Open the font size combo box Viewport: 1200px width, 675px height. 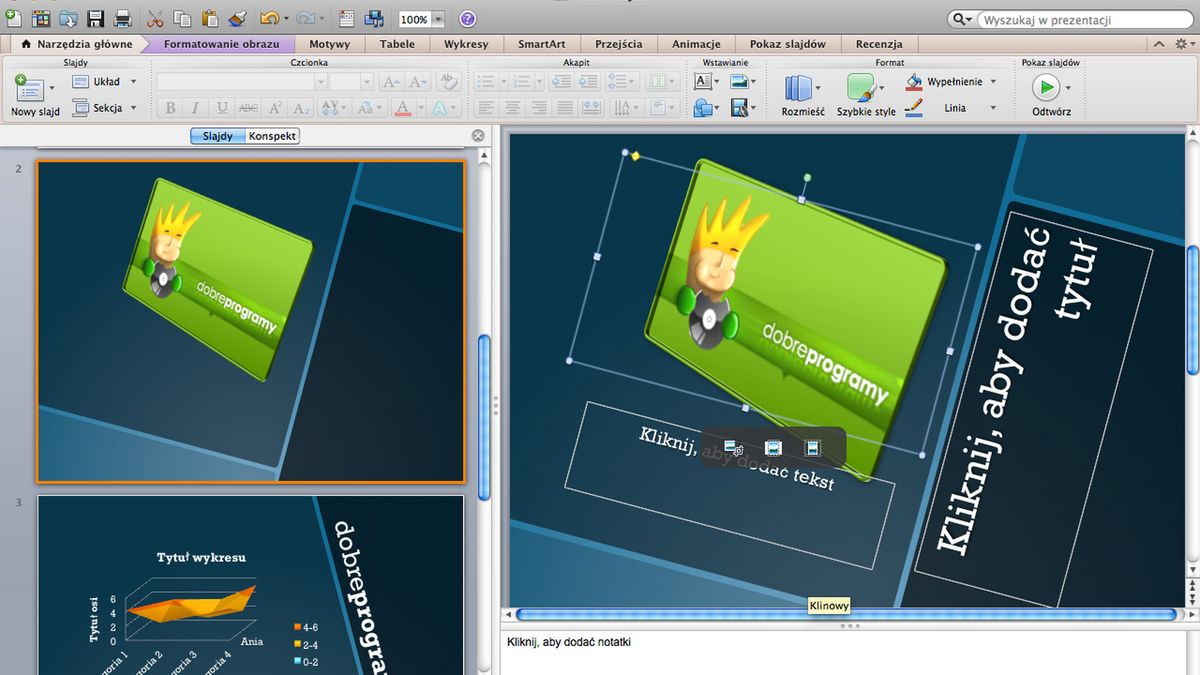(x=351, y=82)
